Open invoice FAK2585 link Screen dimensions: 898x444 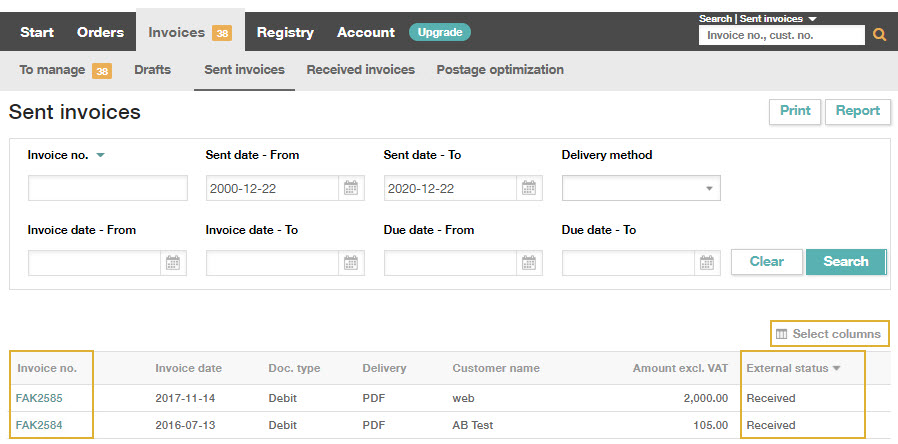(39, 398)
